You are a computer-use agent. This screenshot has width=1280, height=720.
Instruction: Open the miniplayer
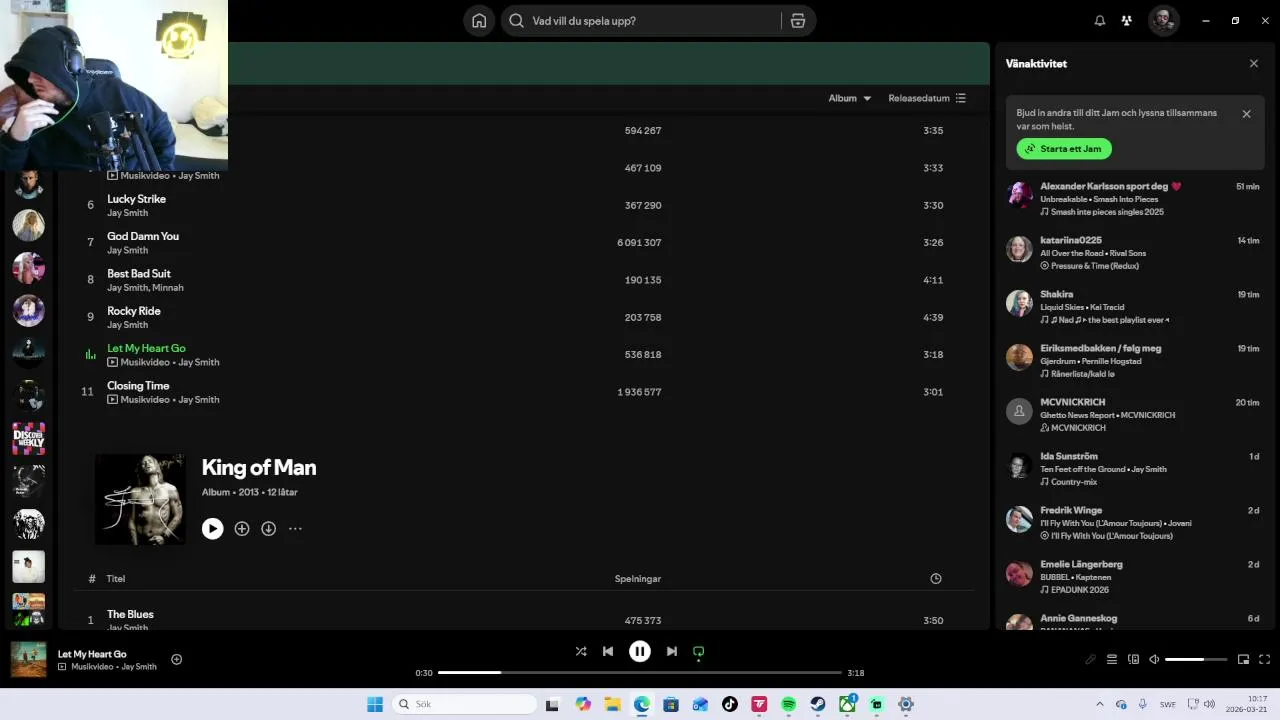tap(1244, 659)
